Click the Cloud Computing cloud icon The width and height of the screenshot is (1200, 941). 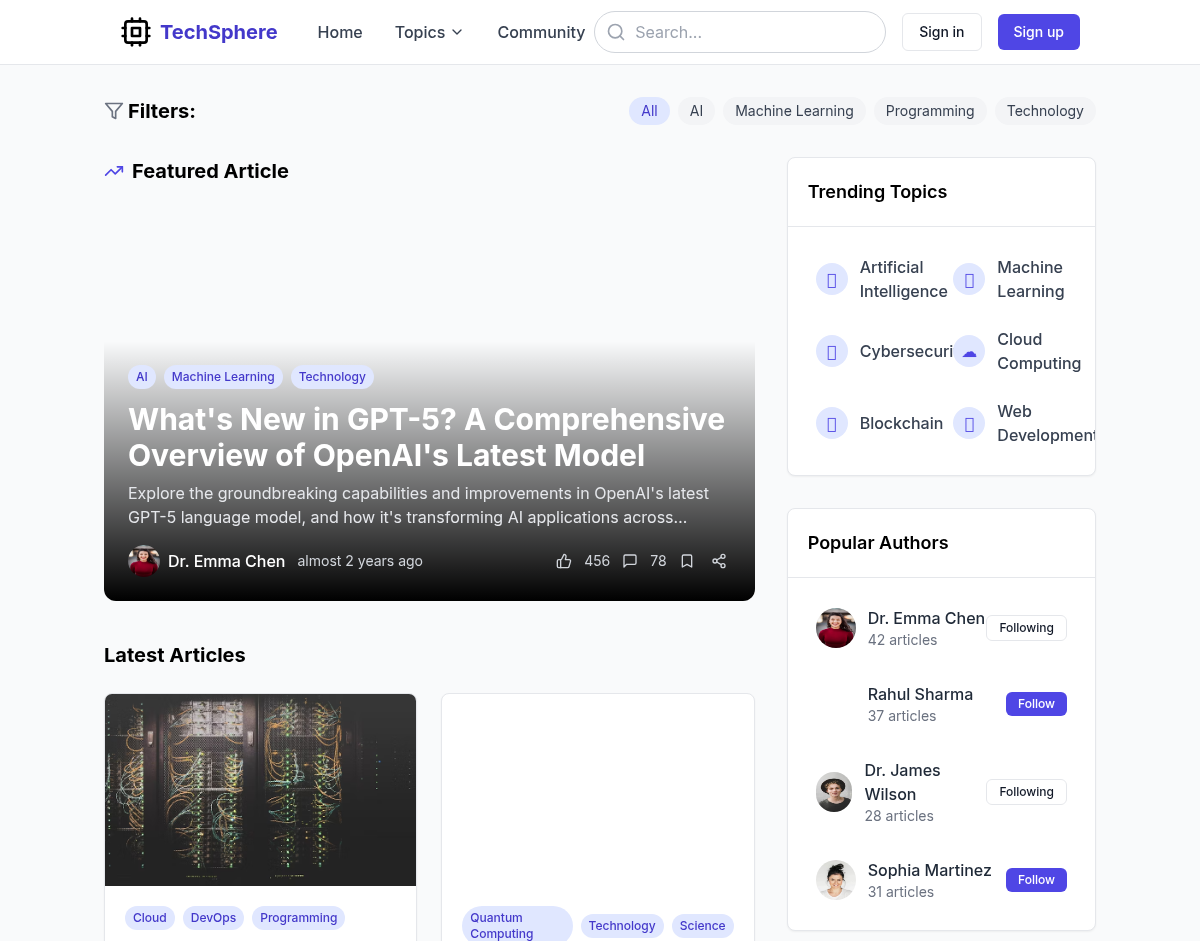click(x=969, y=351)
